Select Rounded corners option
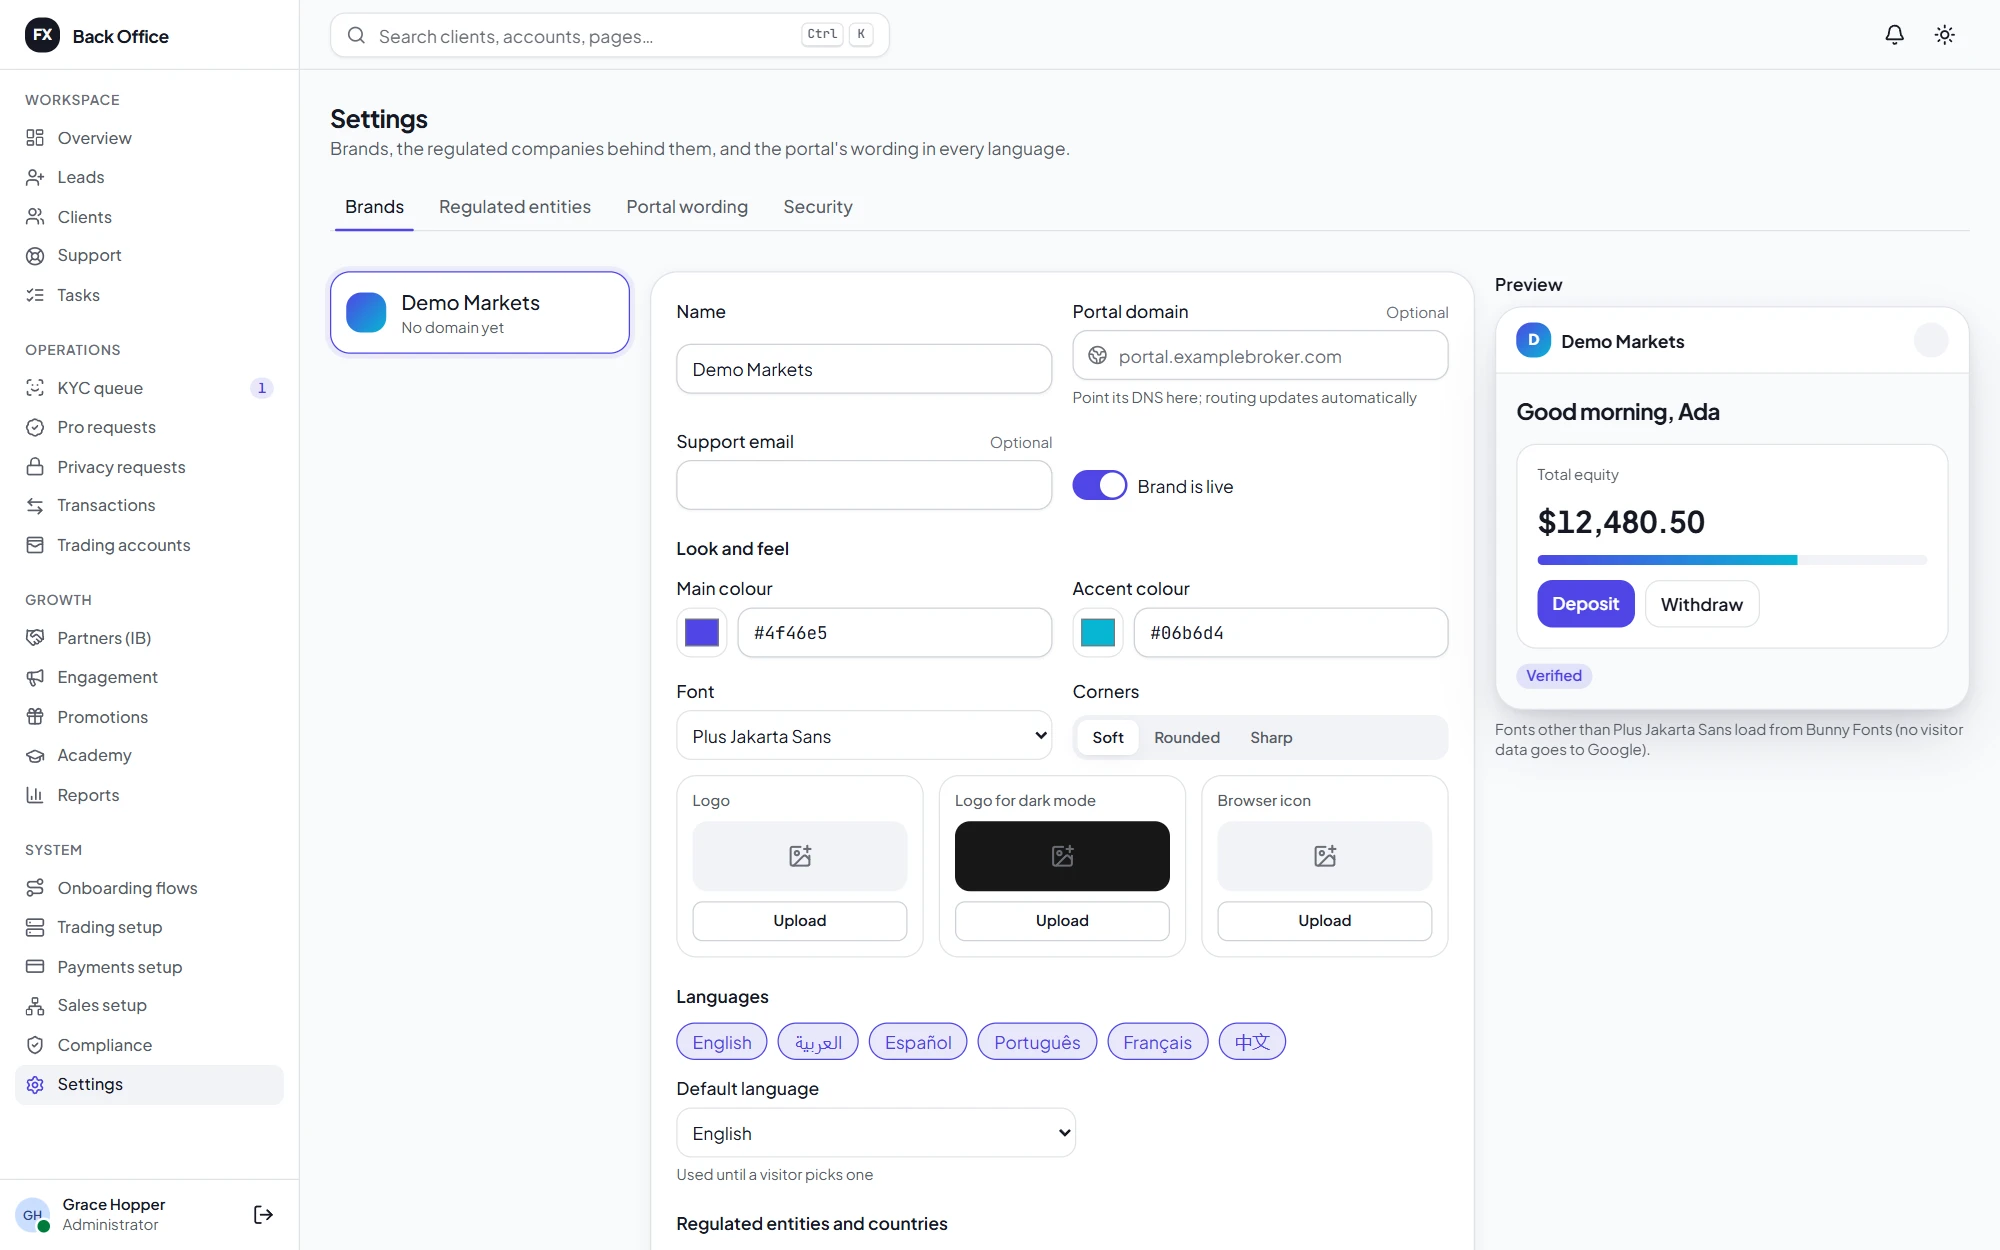This screenshot has height=1250, width=2000. tap(1187, 737)
